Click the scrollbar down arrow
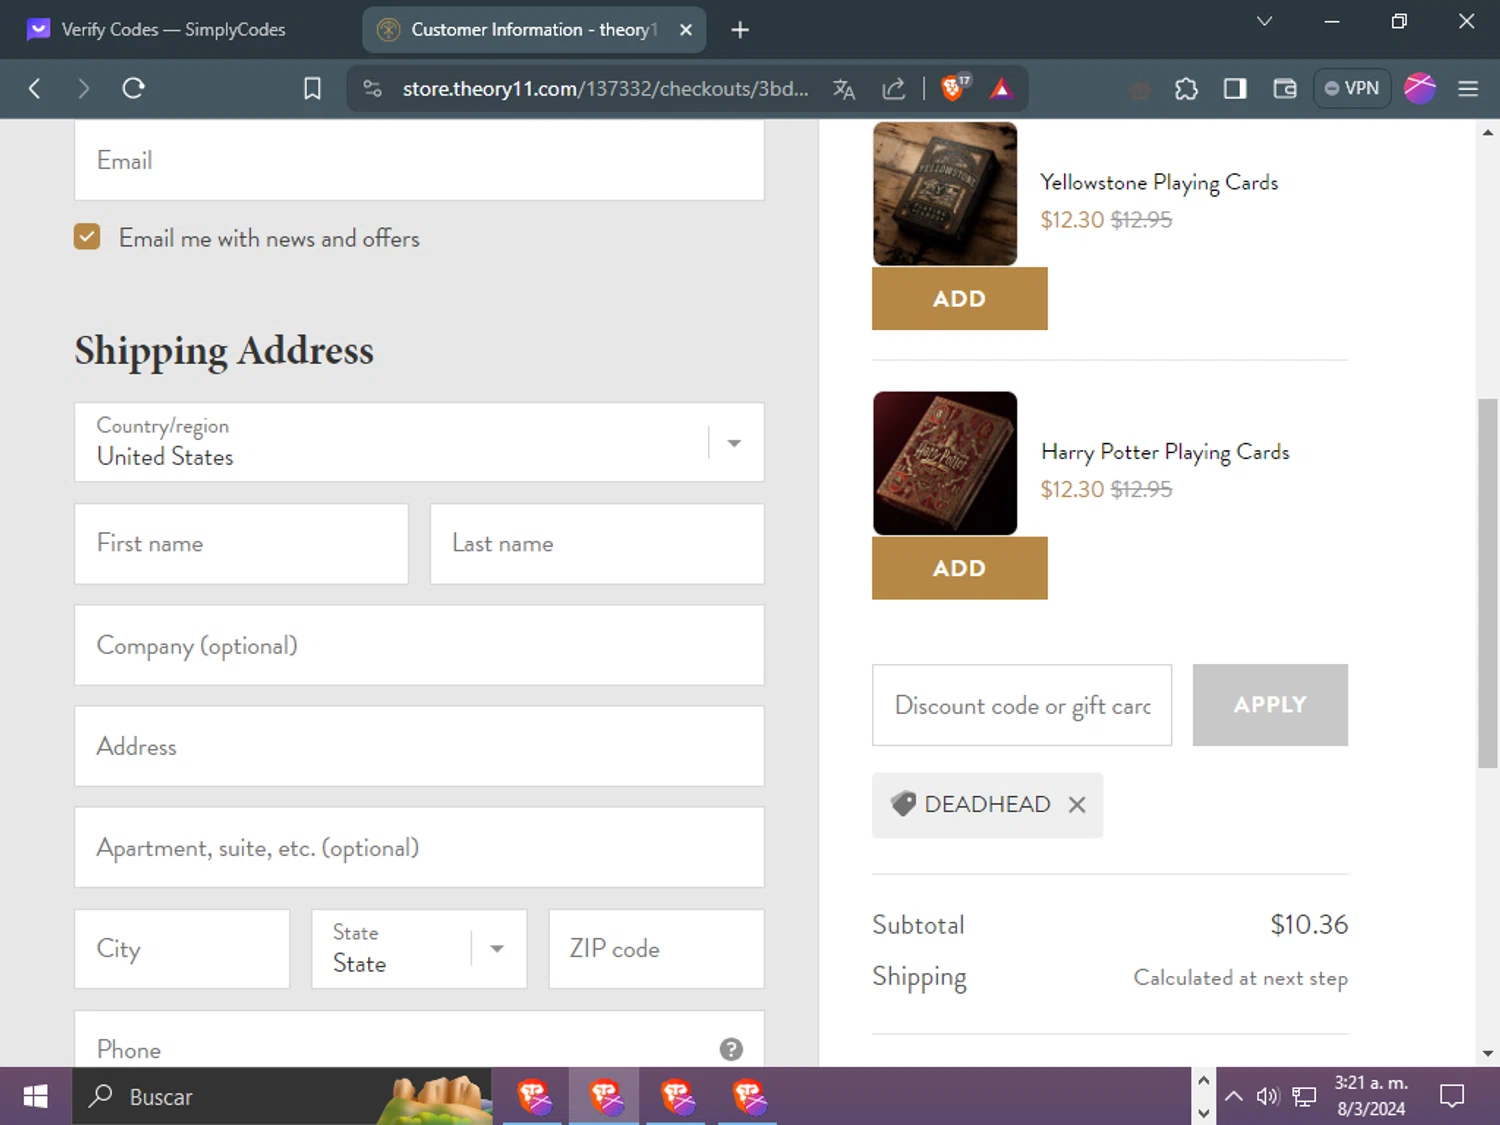 pos(1488,1053)
